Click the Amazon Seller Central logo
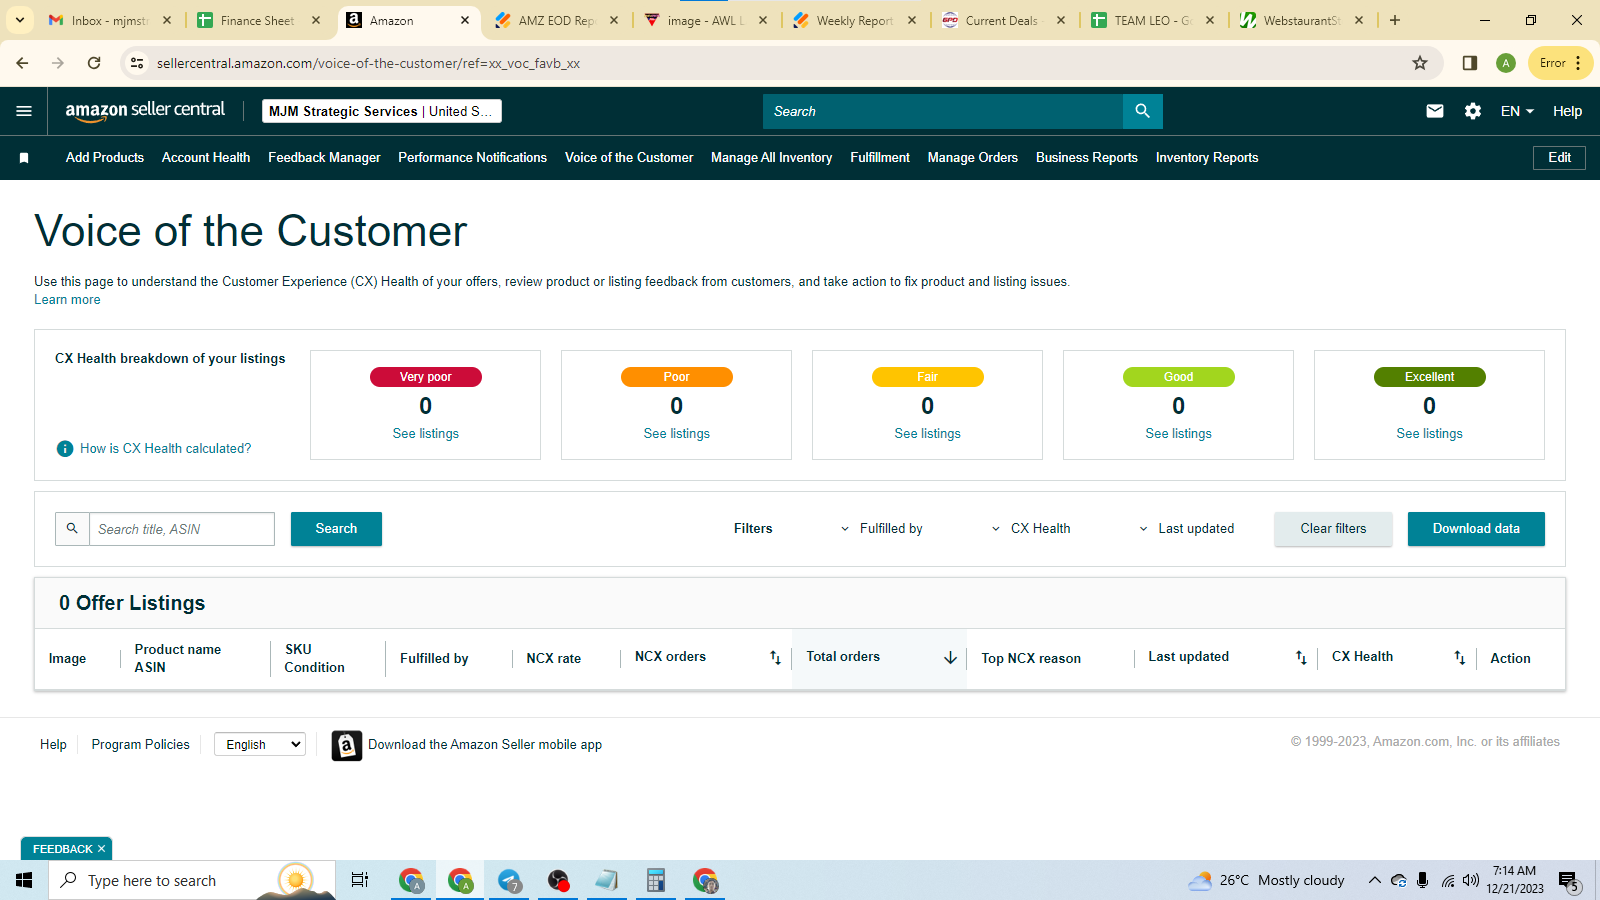The width and height of the screenshot is (1600, 900). [145, 111]
